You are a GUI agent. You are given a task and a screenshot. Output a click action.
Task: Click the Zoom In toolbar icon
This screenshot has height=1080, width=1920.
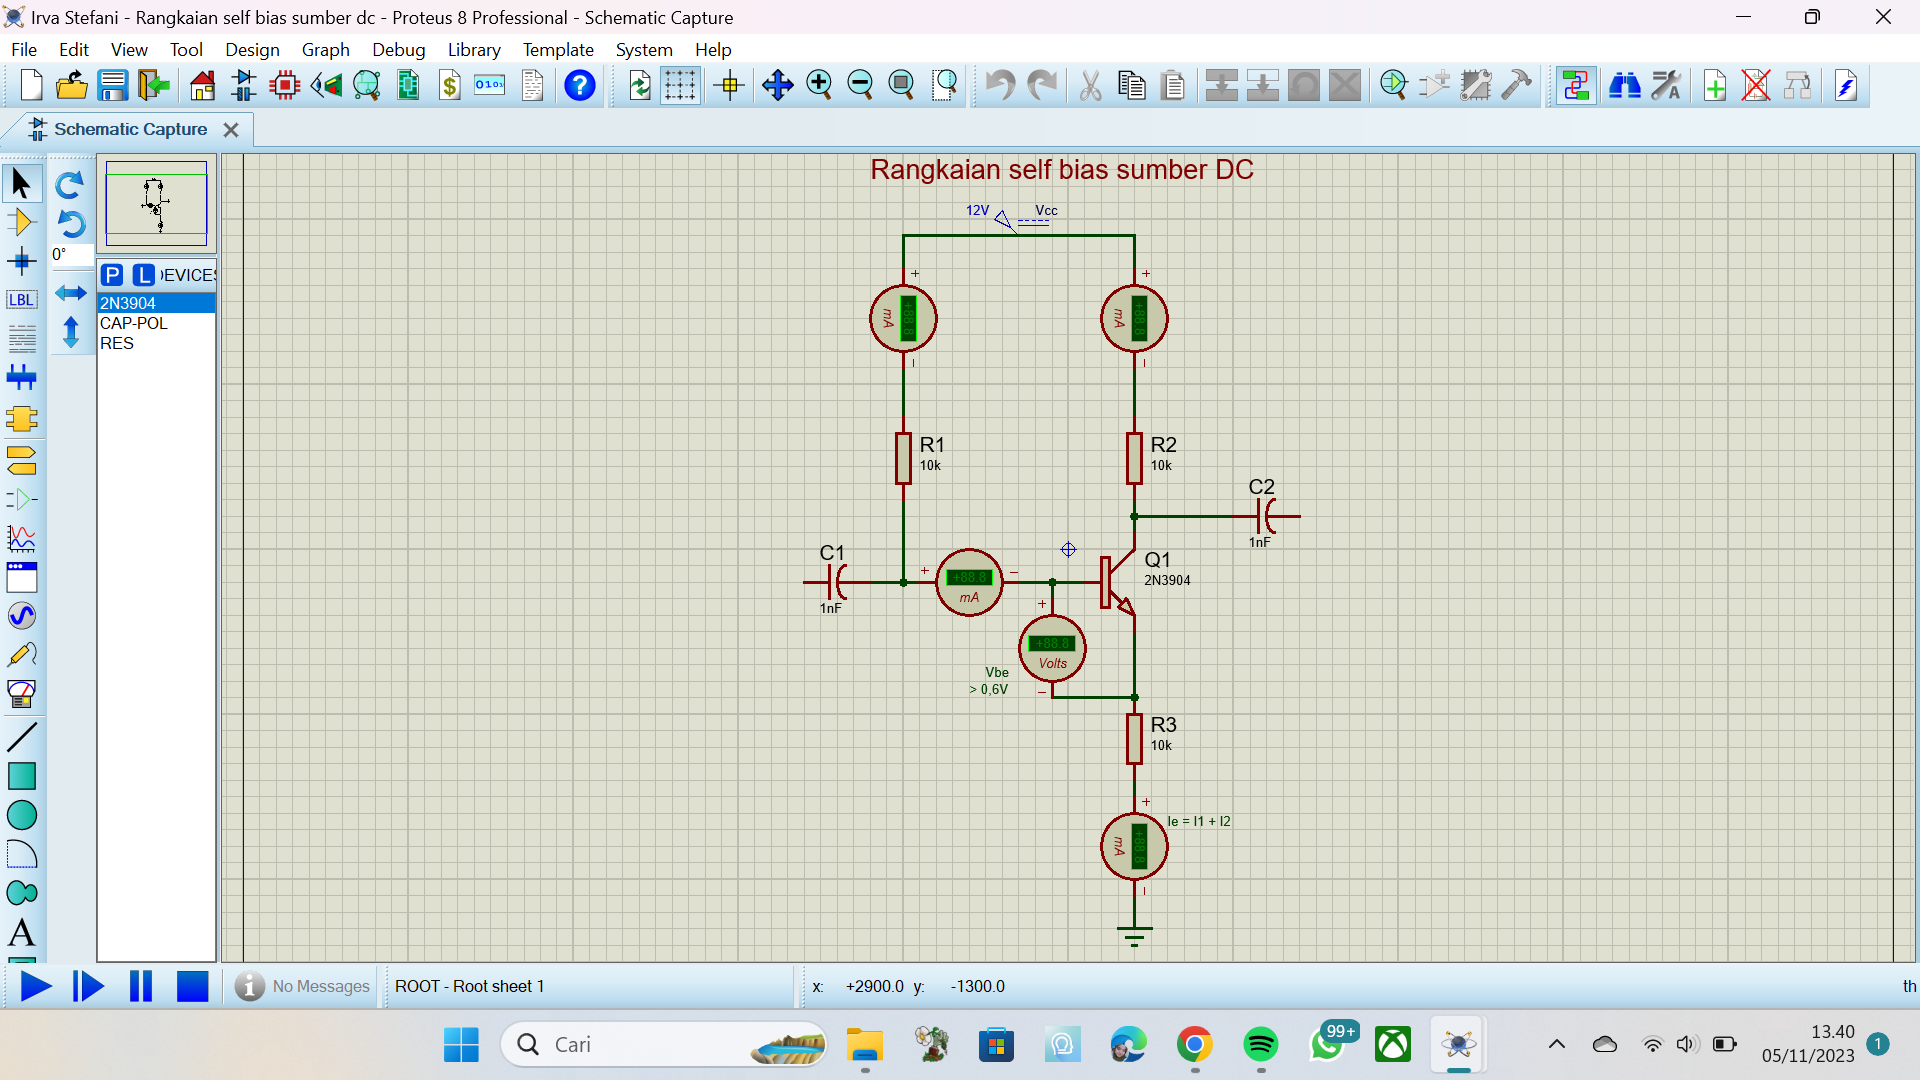pyautogui.click(x=819, y=86)
